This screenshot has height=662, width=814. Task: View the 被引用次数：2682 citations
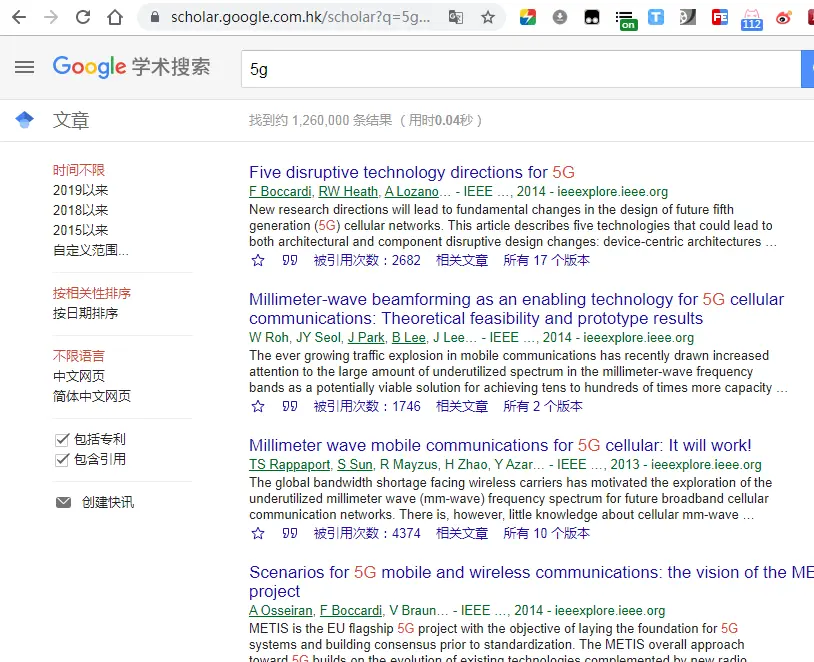coord(367,260)
